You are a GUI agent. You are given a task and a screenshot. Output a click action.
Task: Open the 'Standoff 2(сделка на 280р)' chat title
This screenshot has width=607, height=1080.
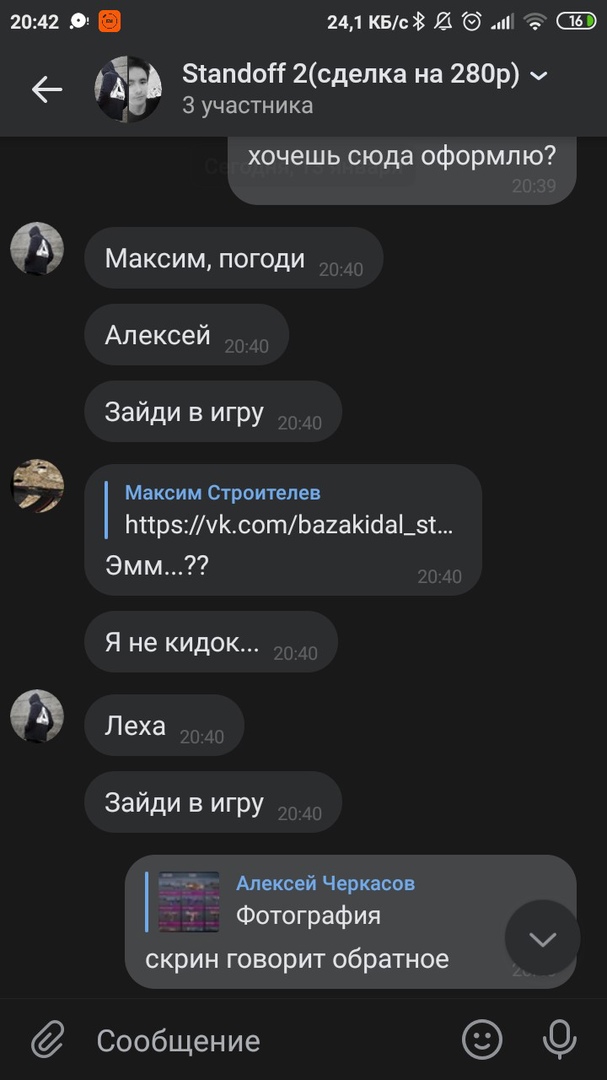pyautogui.click(x=351, y=74)
